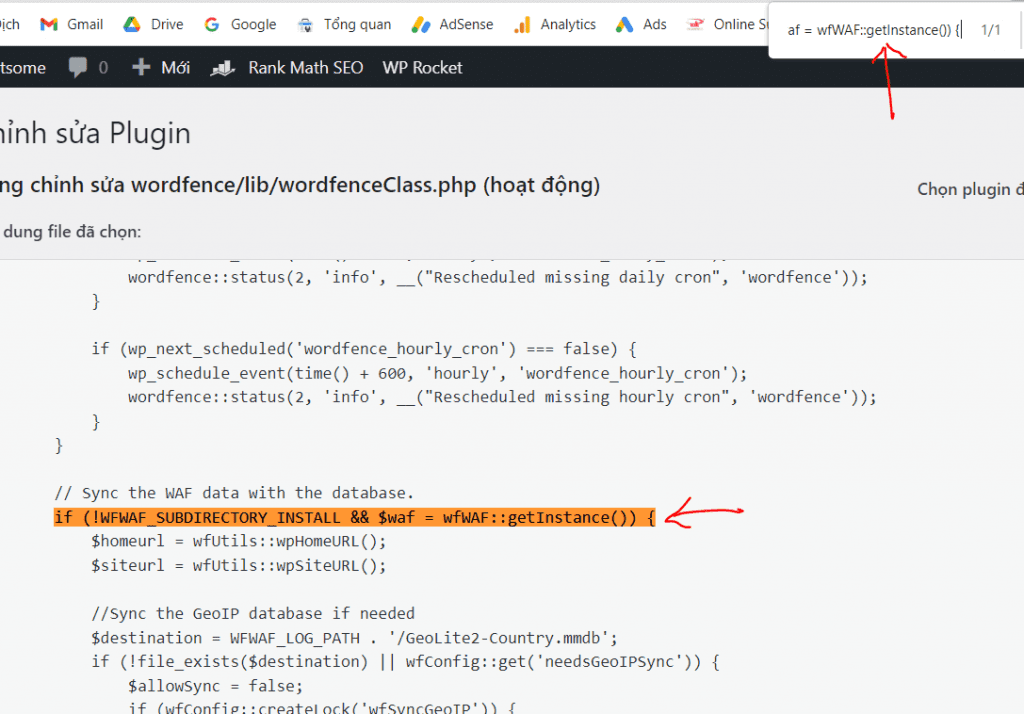This screenshot has width=1024, height=714.
Task: Open the Google Drive bookmark icon
Action: coord(132,25)
